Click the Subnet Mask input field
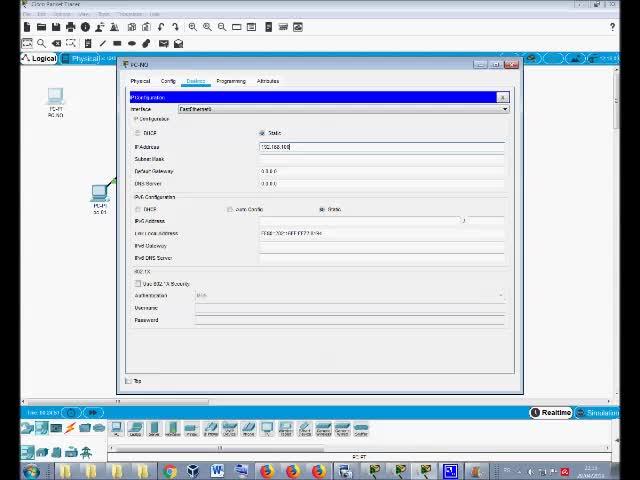The height and width of the screenshot is (480, 640). point(382,159)
